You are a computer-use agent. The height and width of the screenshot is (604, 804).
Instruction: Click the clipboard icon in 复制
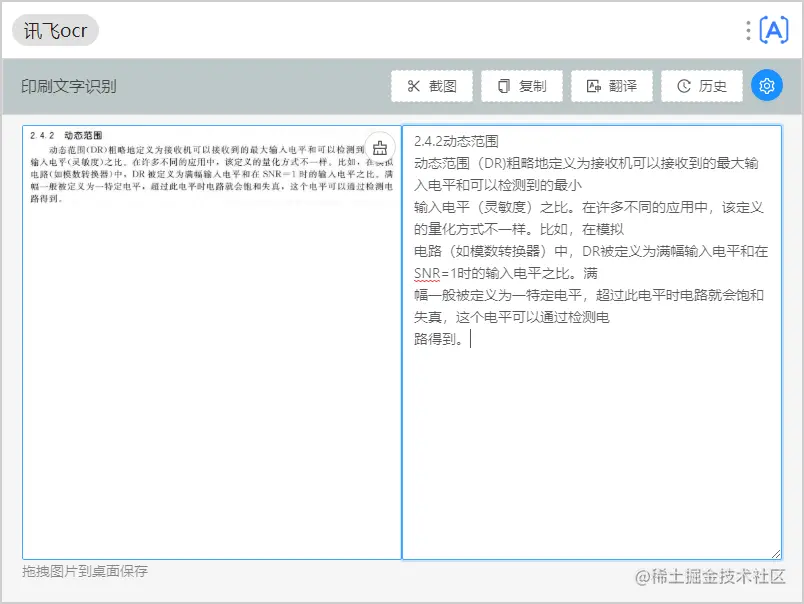[504, 86]
